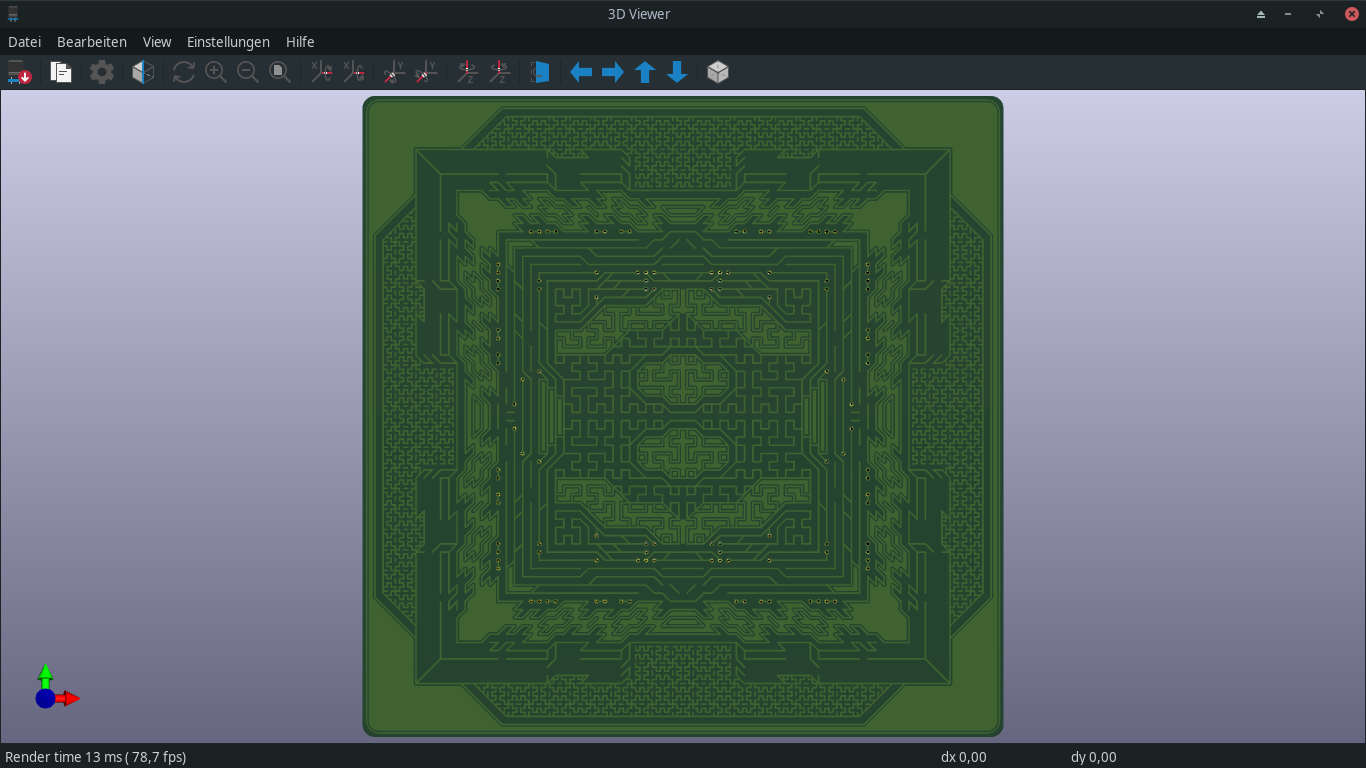1366x768 pixels.
Task: Open the Datei menu
Action: point(24,42)
